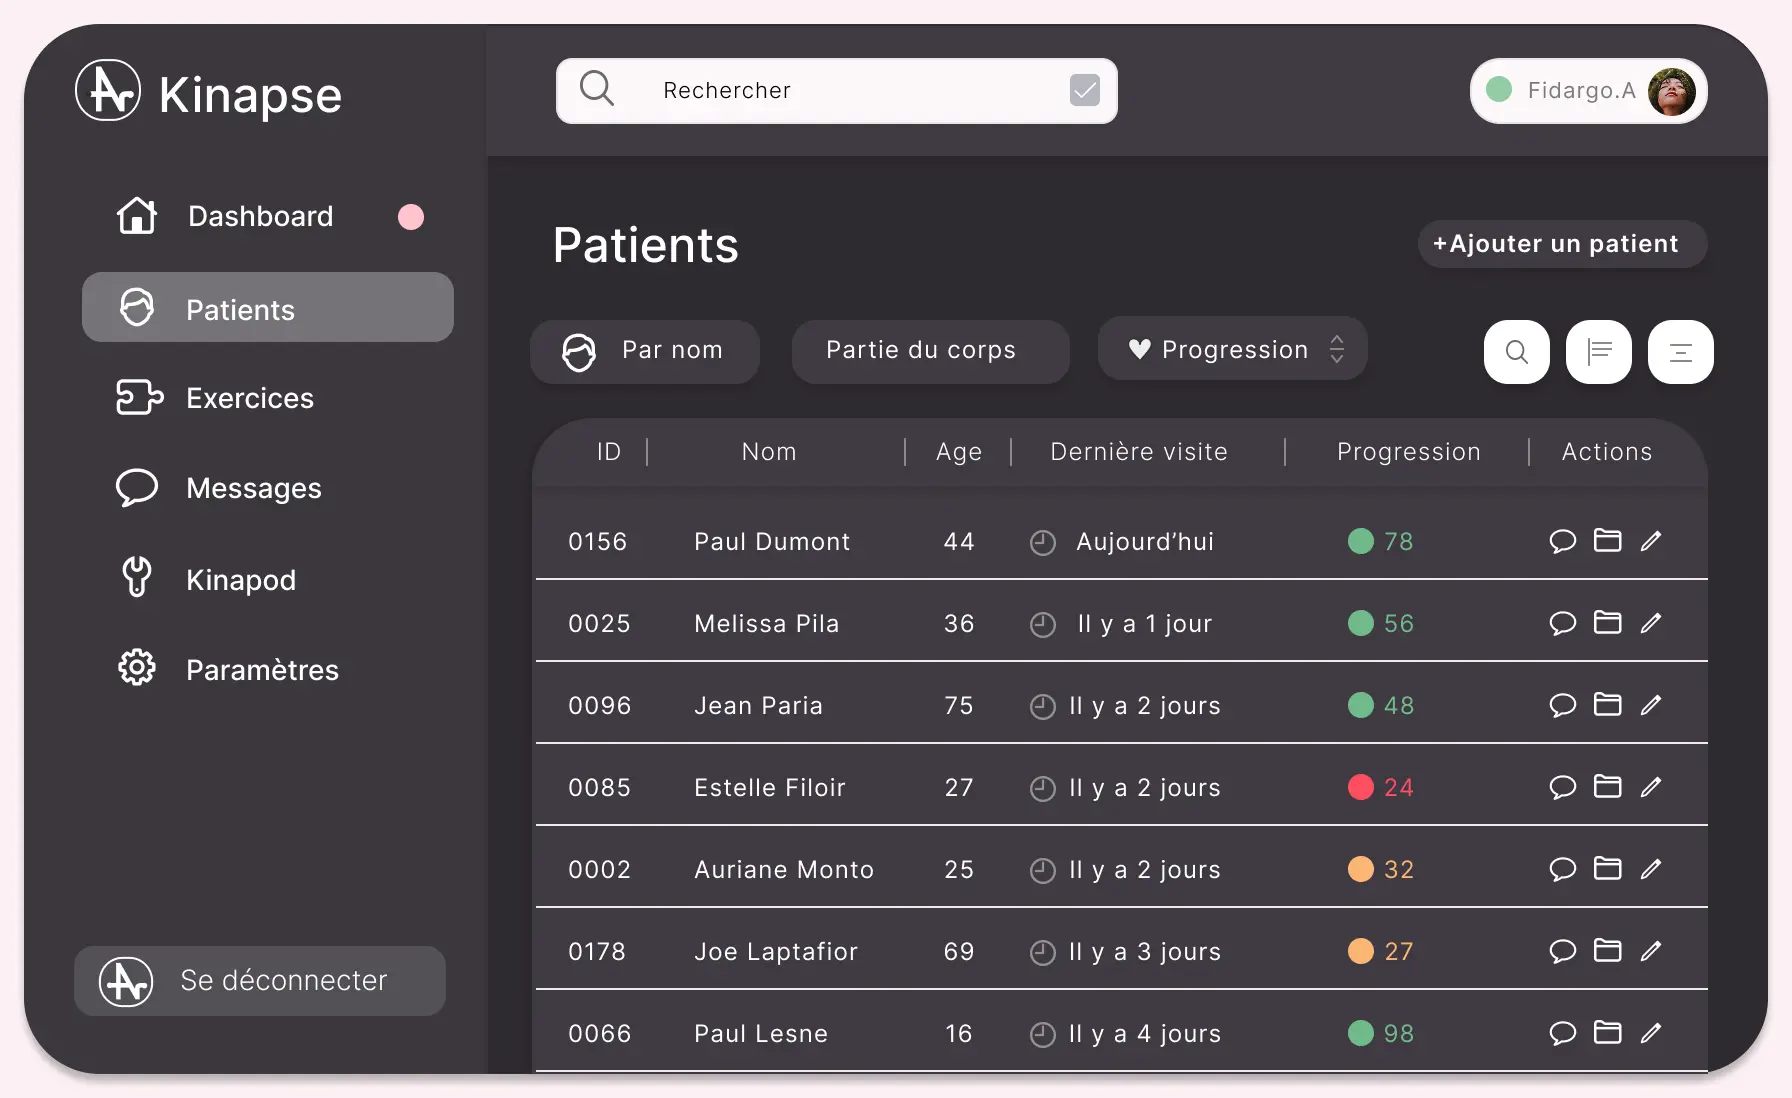This screenshot has height=1098, width=1792.
Task: Click the pink Dashboard notification dot
Action: 411,217
